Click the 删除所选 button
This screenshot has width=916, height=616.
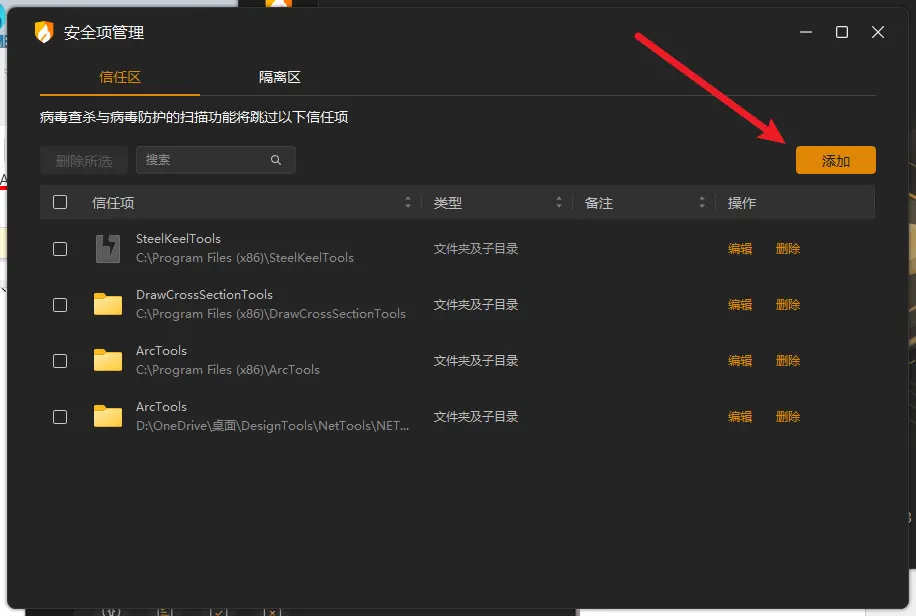(84, 161)
